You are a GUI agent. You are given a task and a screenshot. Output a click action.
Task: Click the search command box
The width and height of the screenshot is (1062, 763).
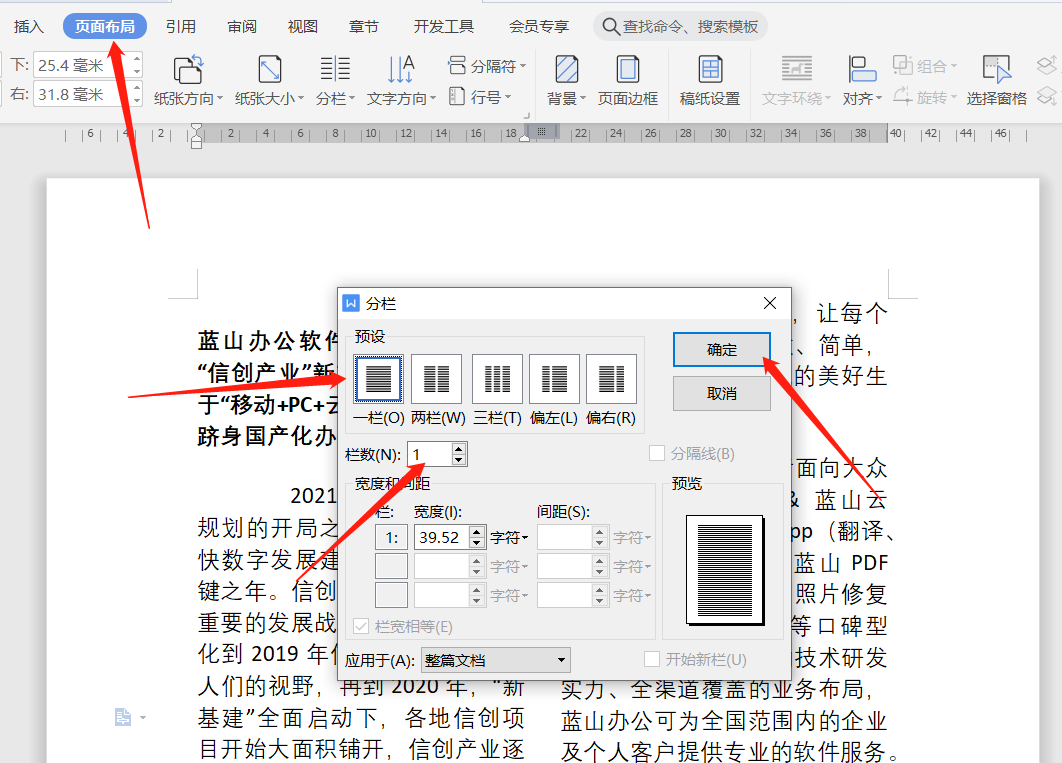coord(680,26)
